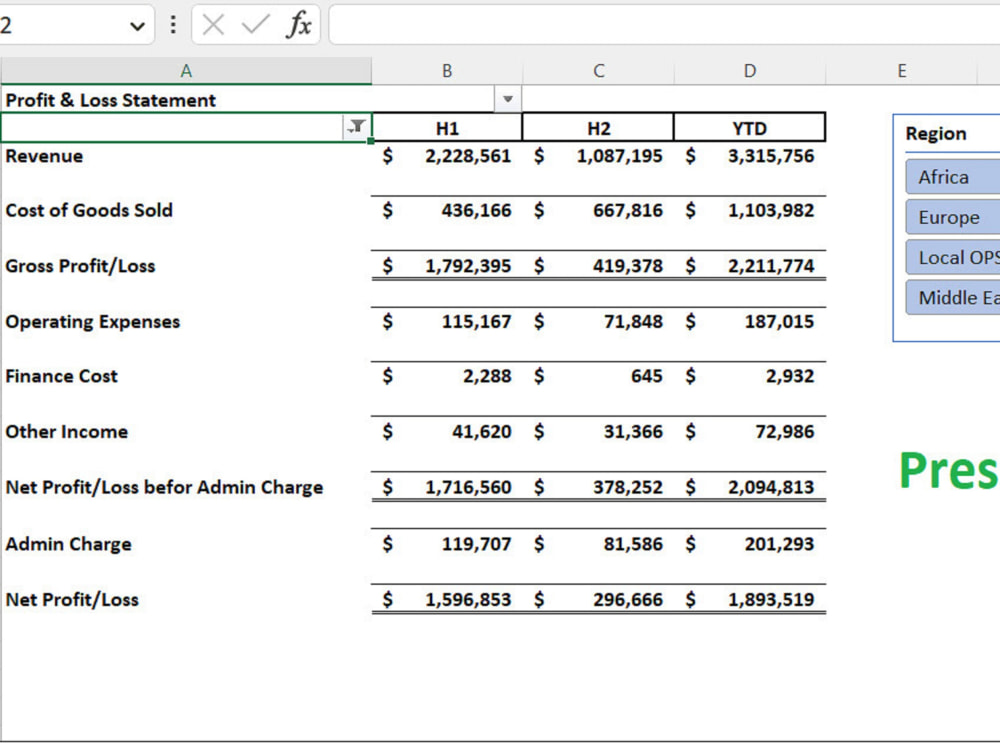Confirm entry with the checkmark icon
Screen dimensions: 1000x750
[x=256, y=25]
